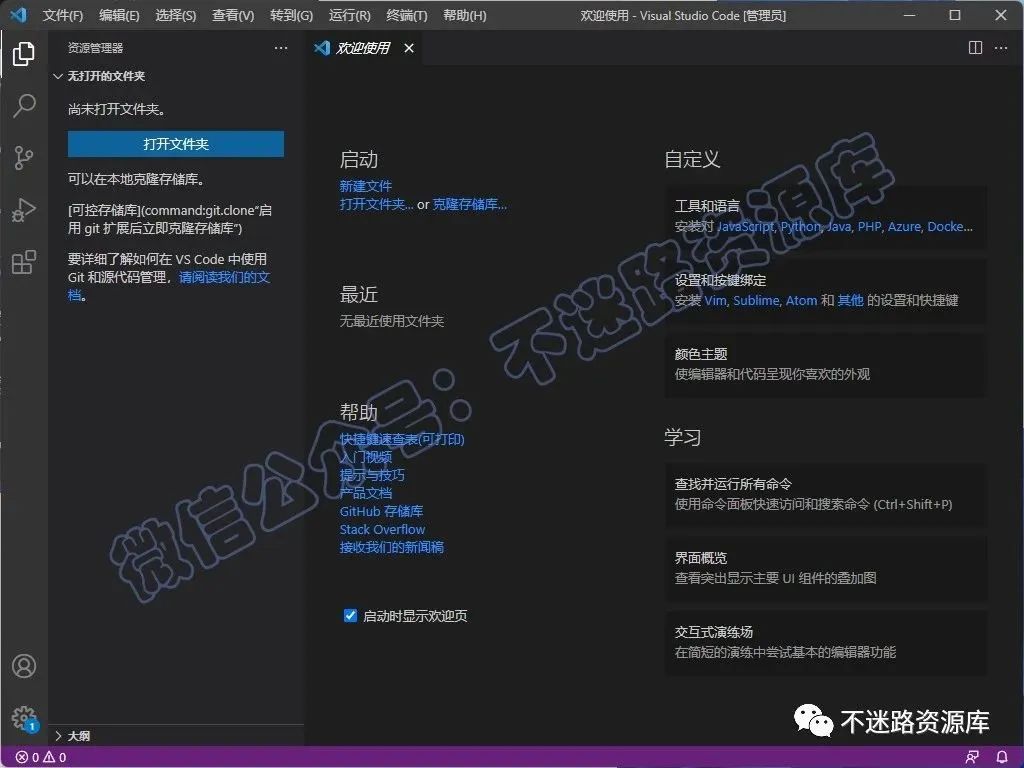Screen dimensions: 1024x768
Task: Click the Python language install link
Action: 801,227
